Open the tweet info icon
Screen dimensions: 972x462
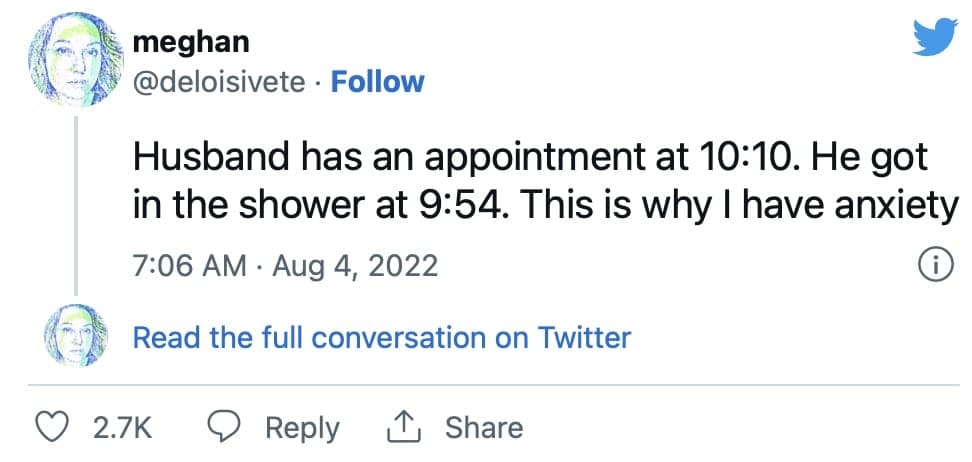tap(937, 267)
